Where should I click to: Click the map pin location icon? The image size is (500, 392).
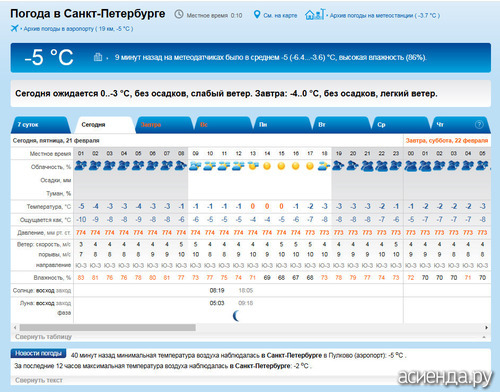tap(257, 14)
